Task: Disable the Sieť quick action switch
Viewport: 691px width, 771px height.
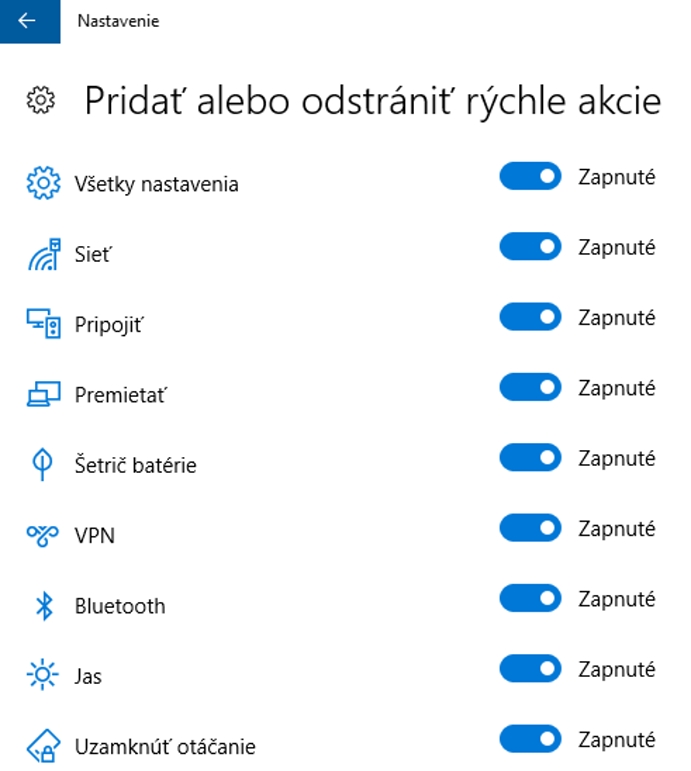Action: point(530,247)
